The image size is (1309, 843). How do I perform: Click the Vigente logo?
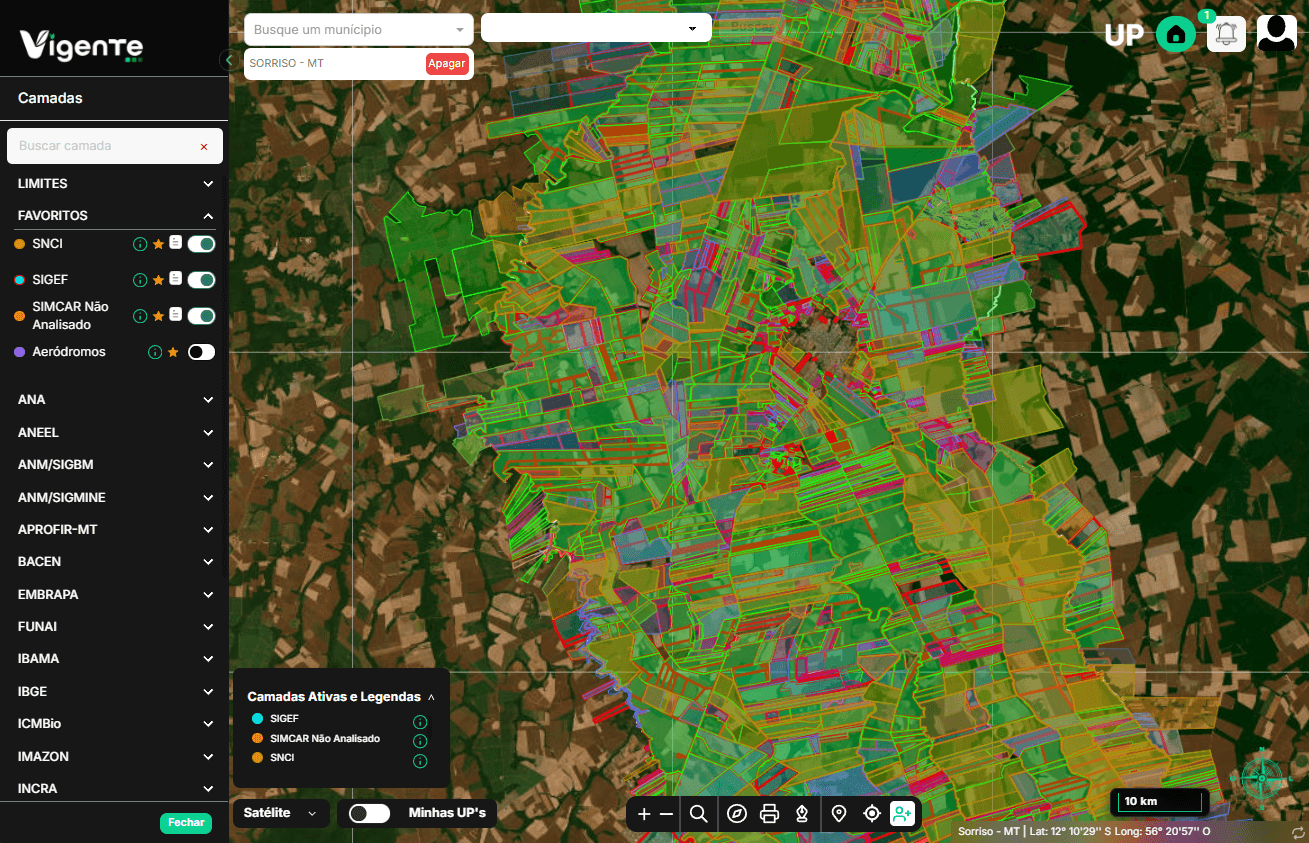(x=81, y=45)
